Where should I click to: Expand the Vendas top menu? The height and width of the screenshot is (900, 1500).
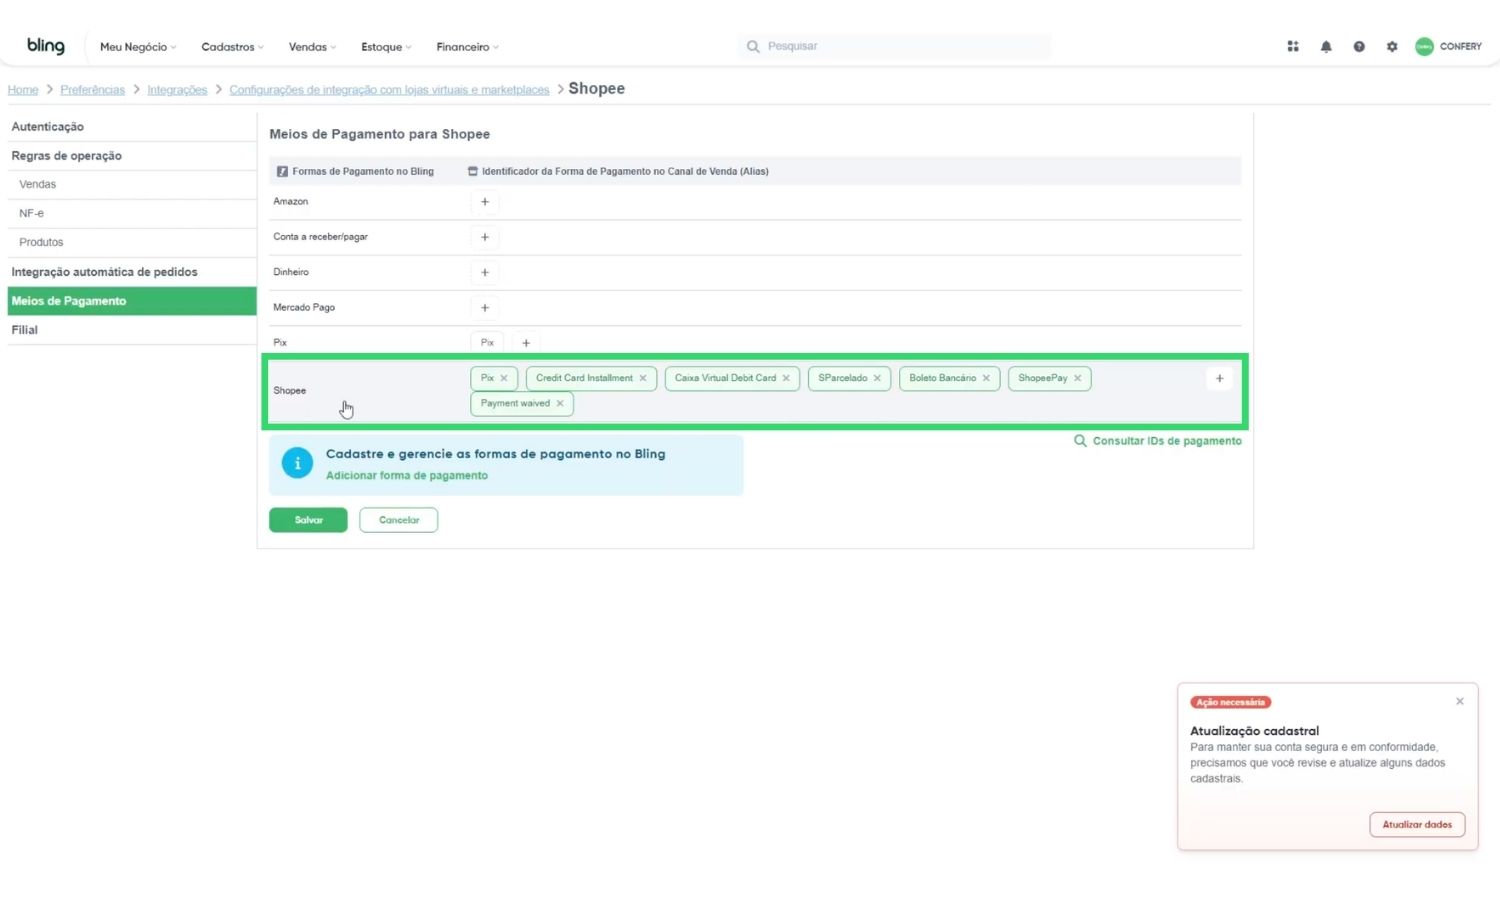pos(313,47)
